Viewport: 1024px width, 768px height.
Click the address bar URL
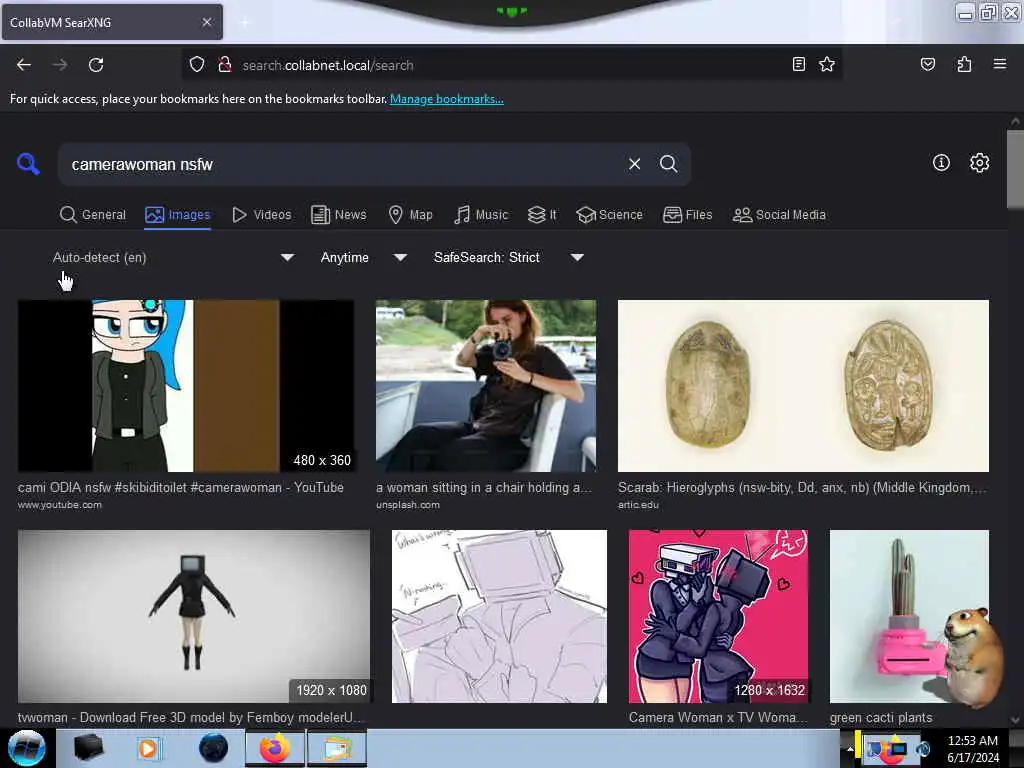click(x=328, y=65)
